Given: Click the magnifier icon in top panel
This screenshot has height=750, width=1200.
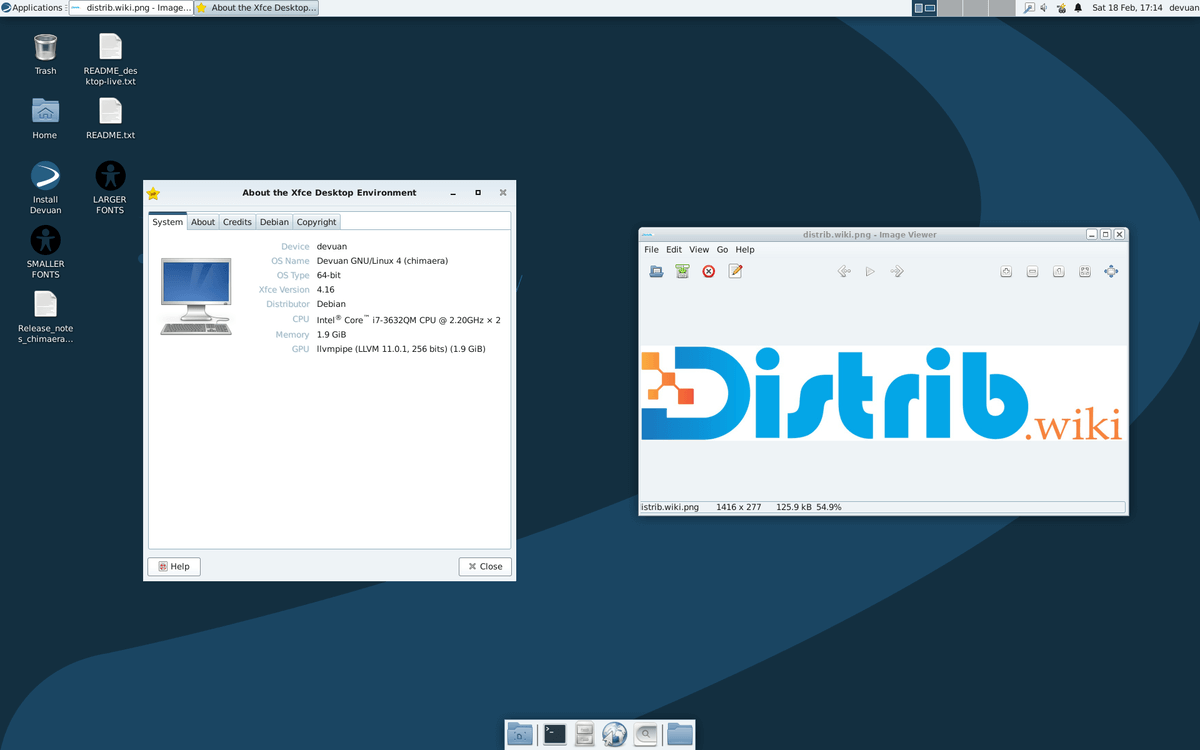Looking at the screenshot, I should click(x=1028, y=8).
